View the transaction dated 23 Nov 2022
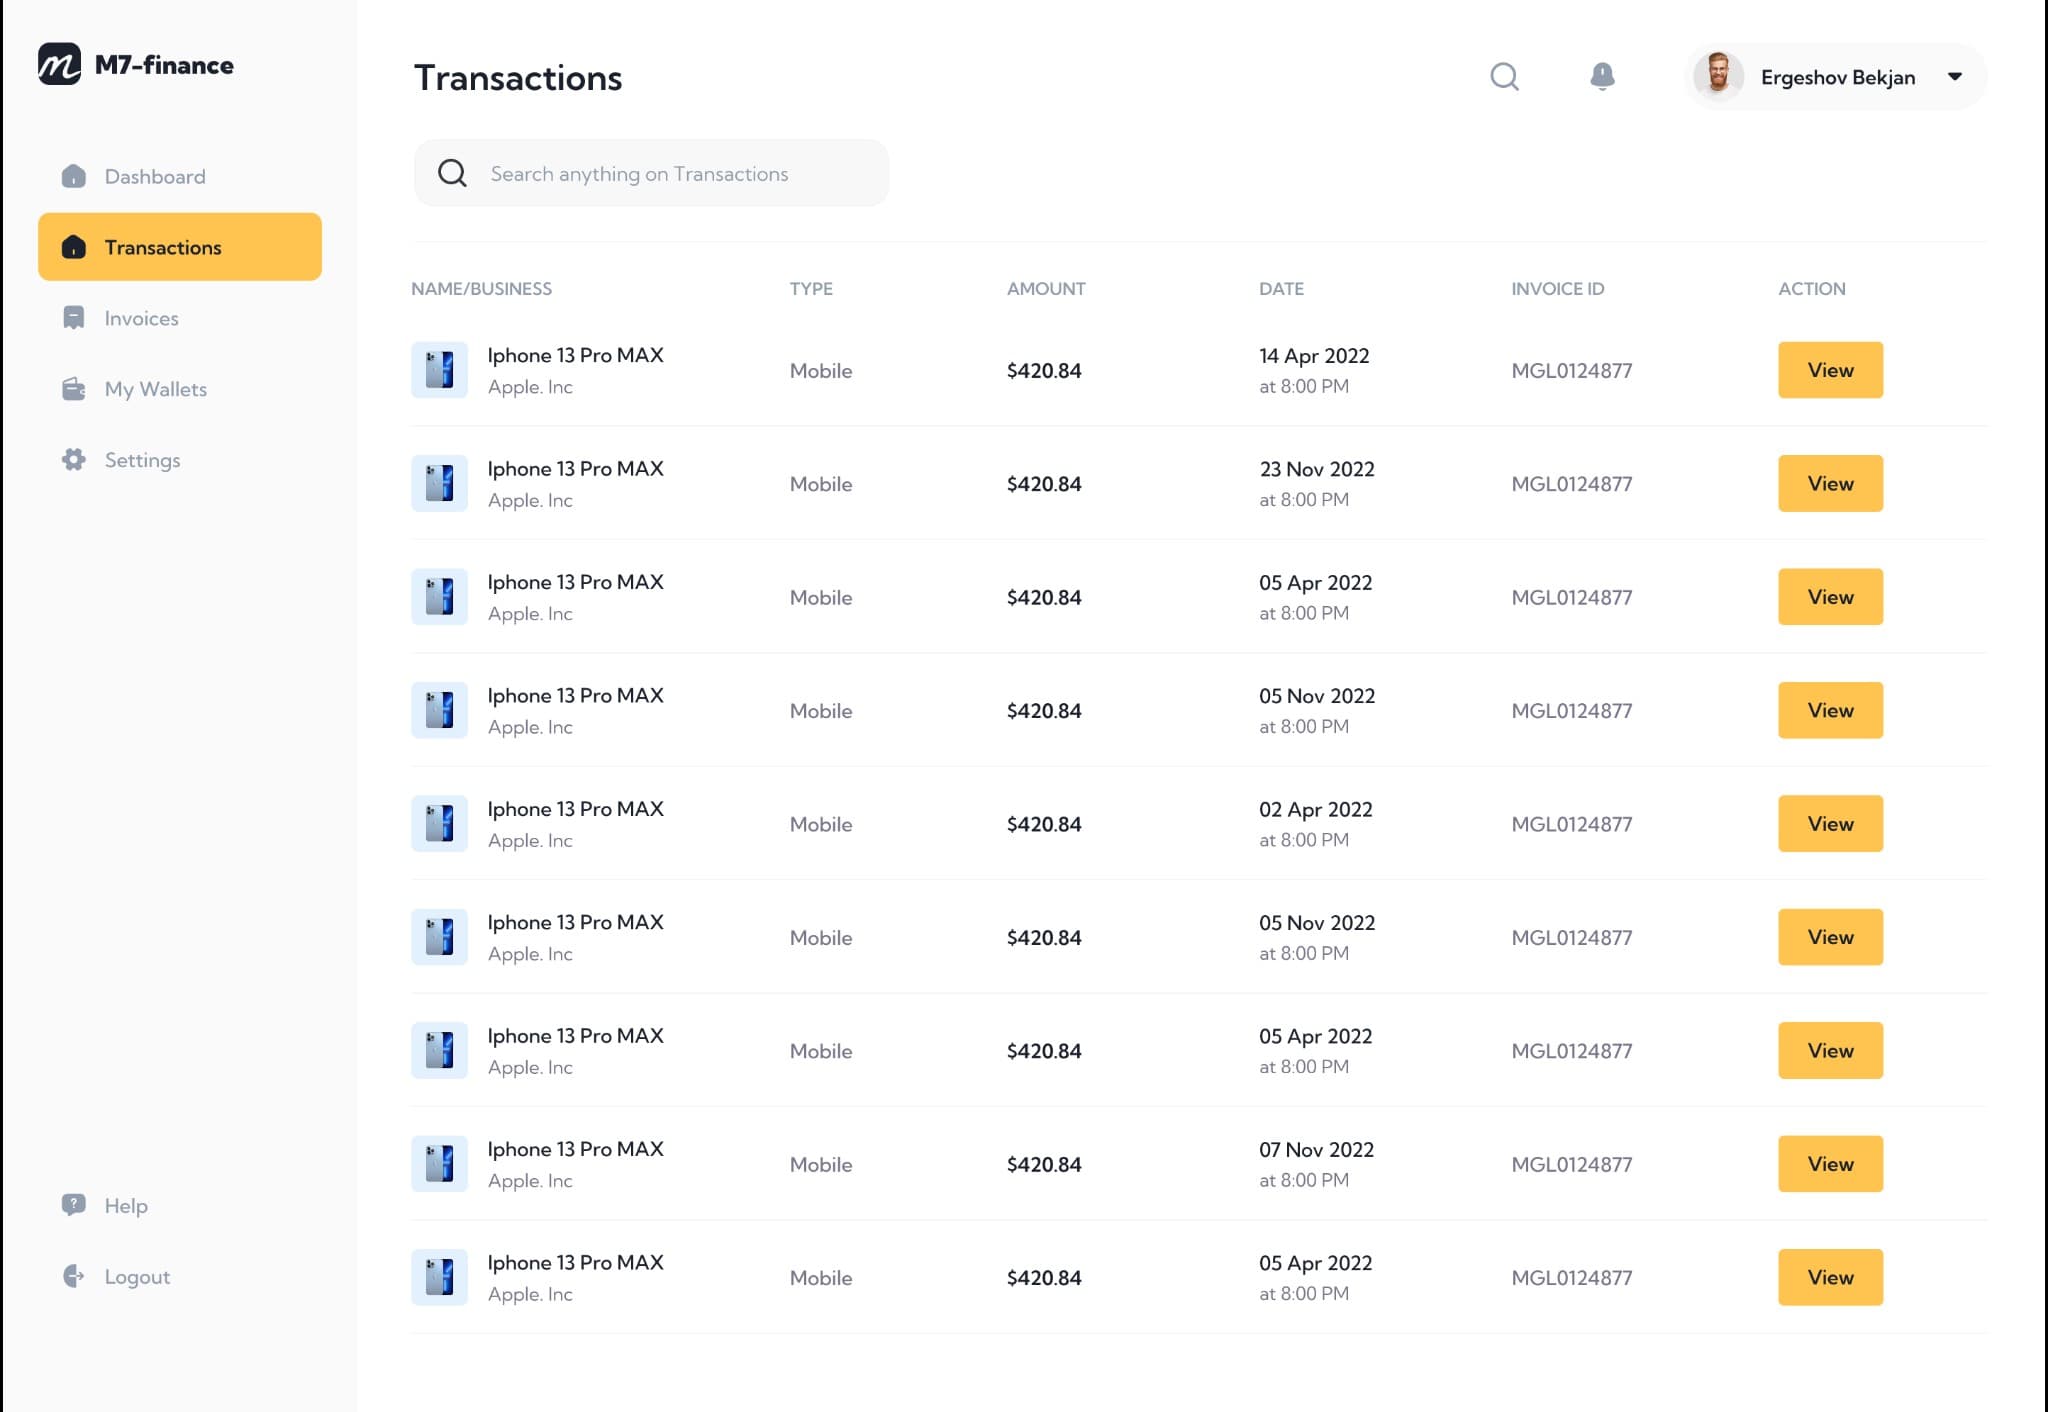2048x1412 pixels. pos(1829,483)
